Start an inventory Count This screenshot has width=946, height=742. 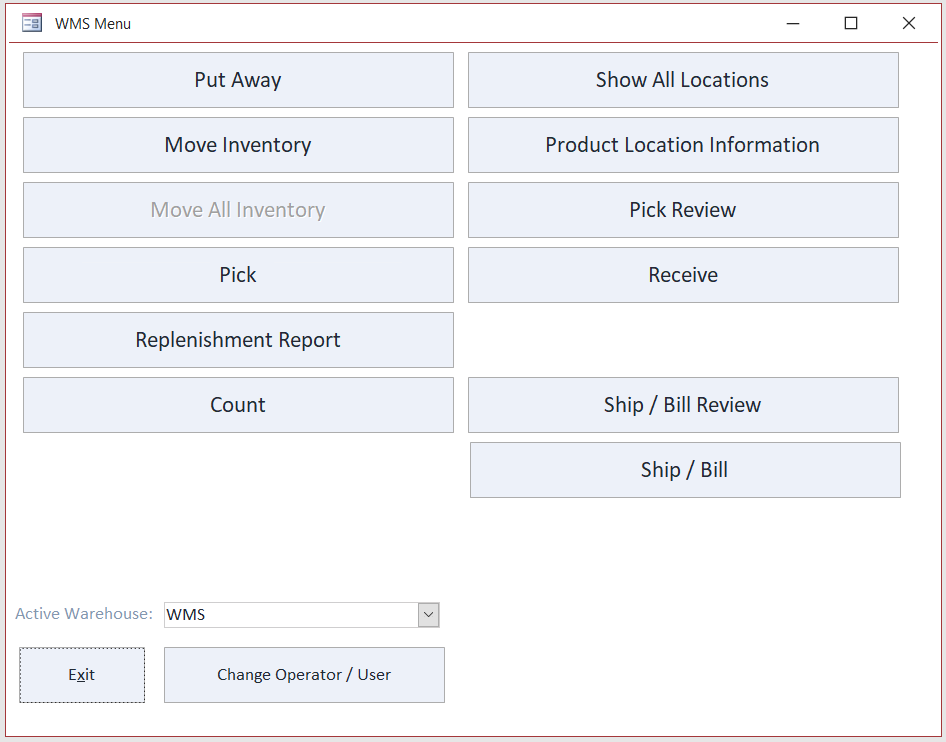(x=238, y=405)
